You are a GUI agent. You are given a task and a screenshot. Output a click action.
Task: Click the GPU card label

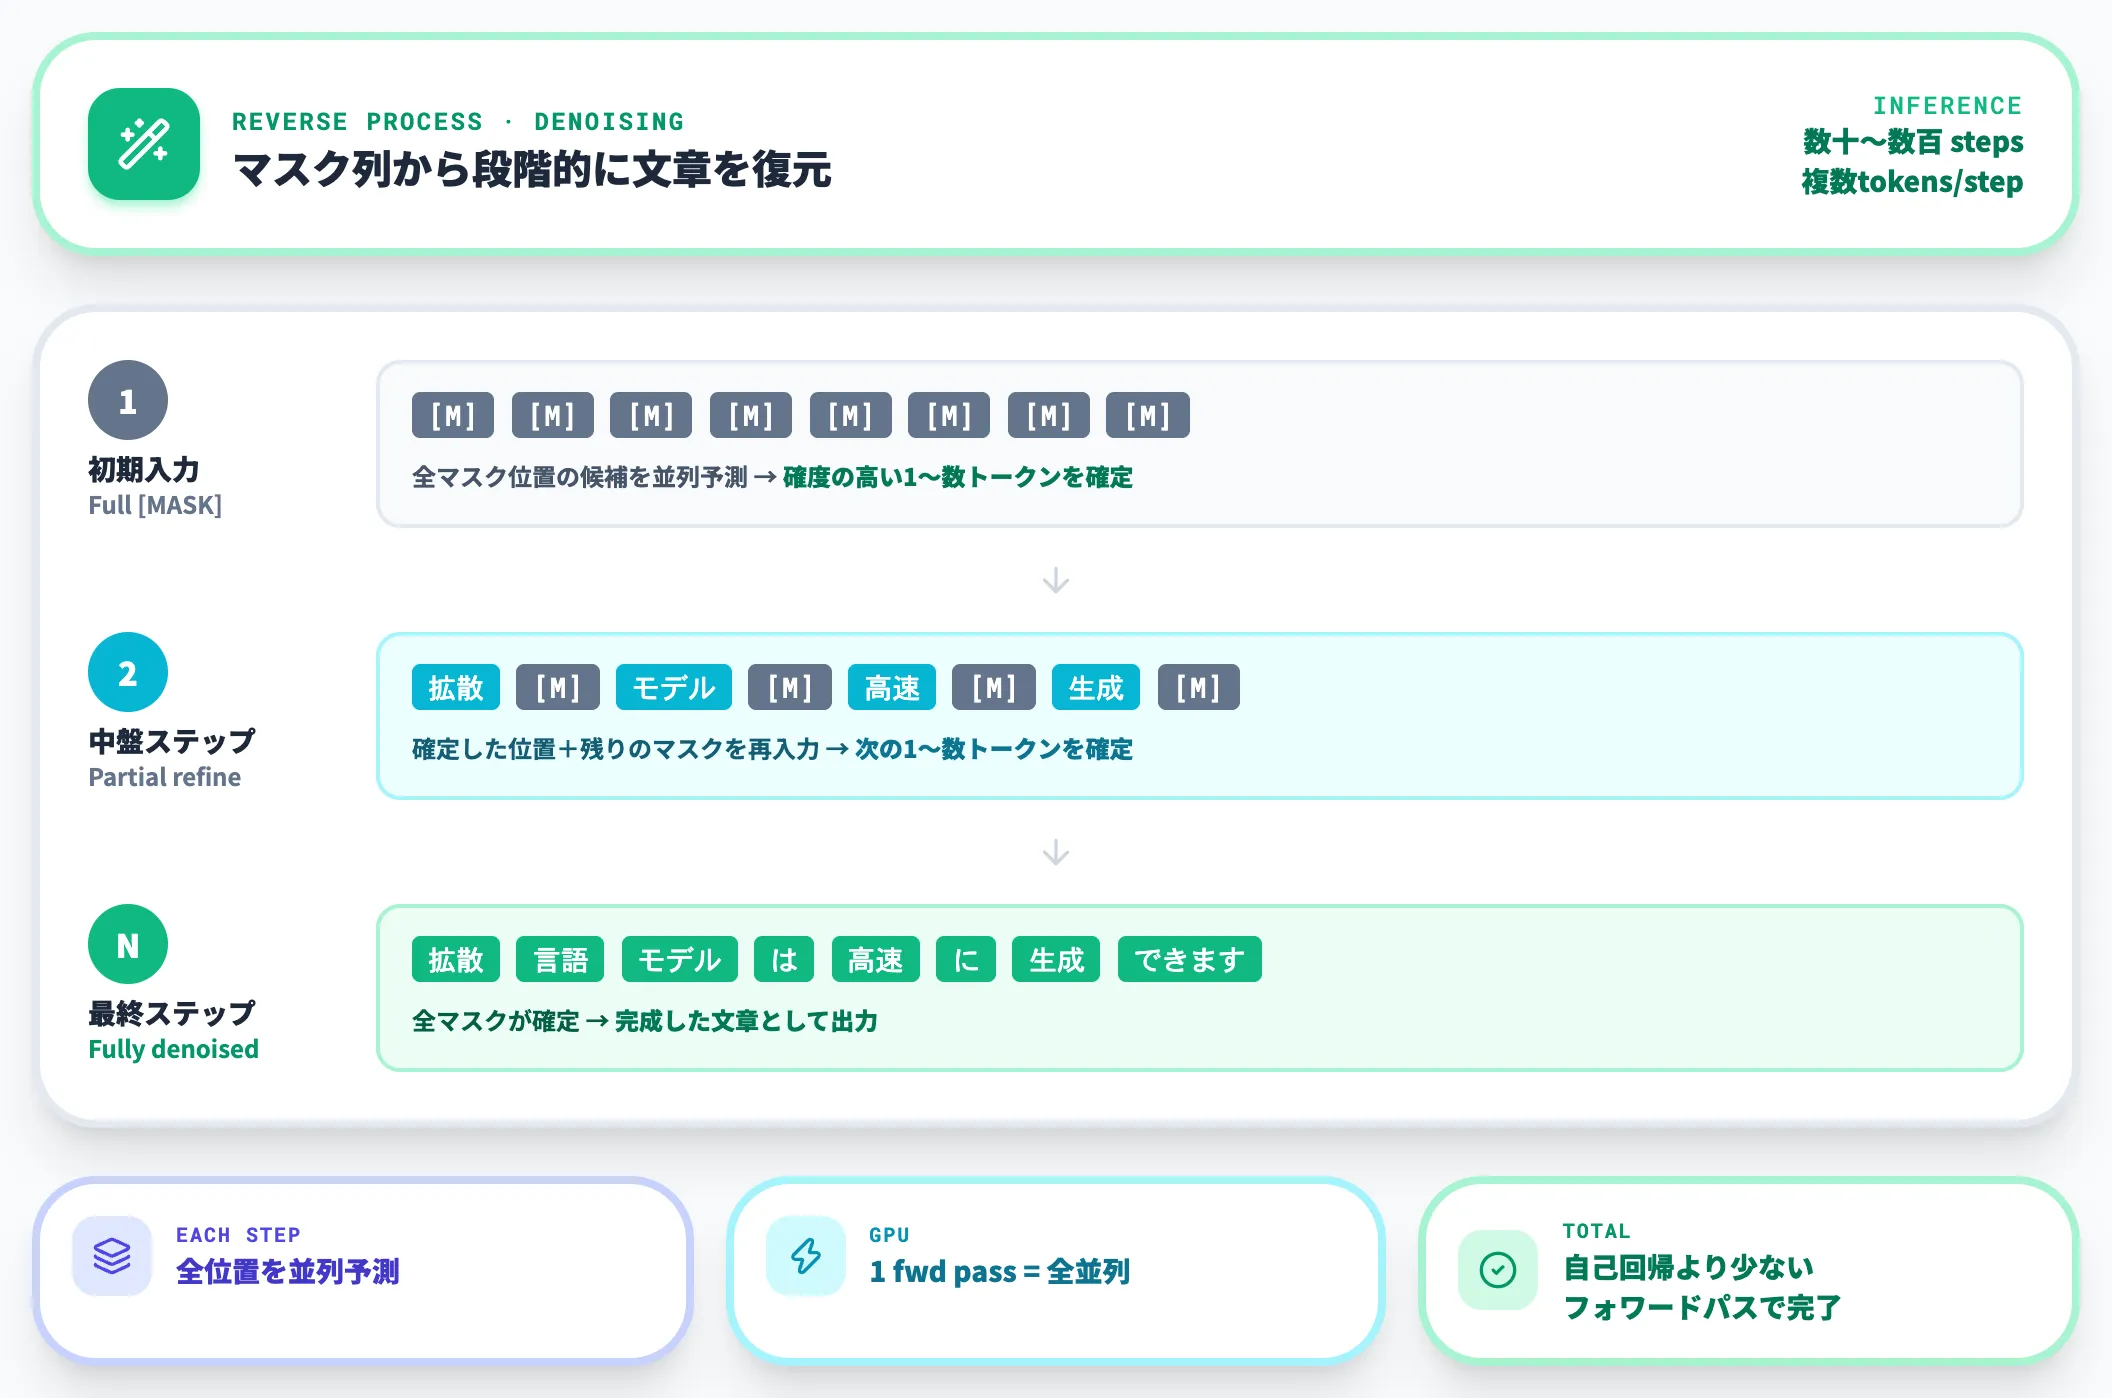click(889, 1235)
